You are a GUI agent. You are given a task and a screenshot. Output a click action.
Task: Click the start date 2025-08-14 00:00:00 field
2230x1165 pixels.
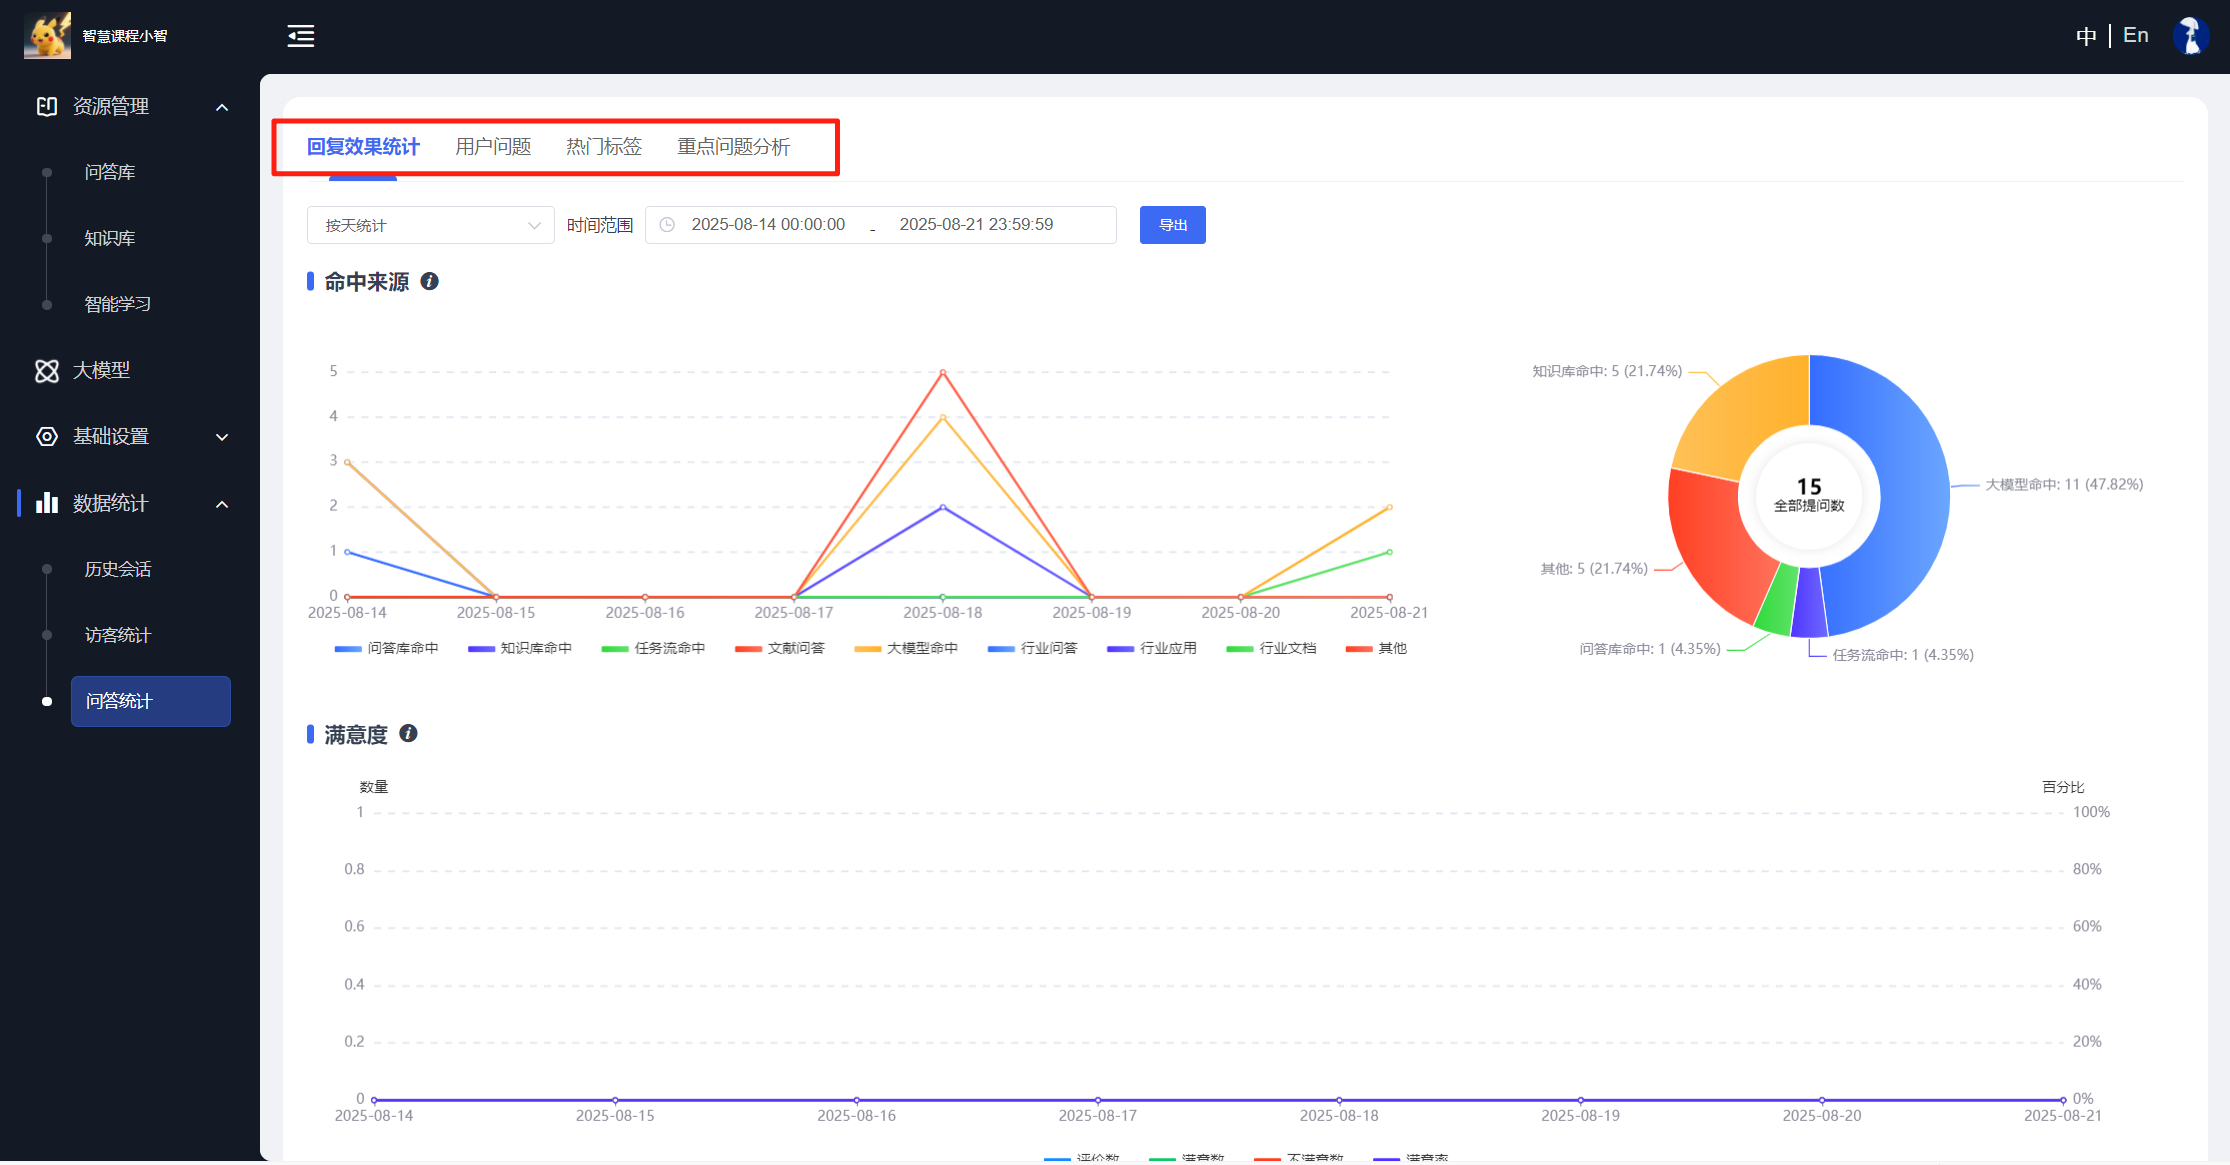tap(768, 225)
